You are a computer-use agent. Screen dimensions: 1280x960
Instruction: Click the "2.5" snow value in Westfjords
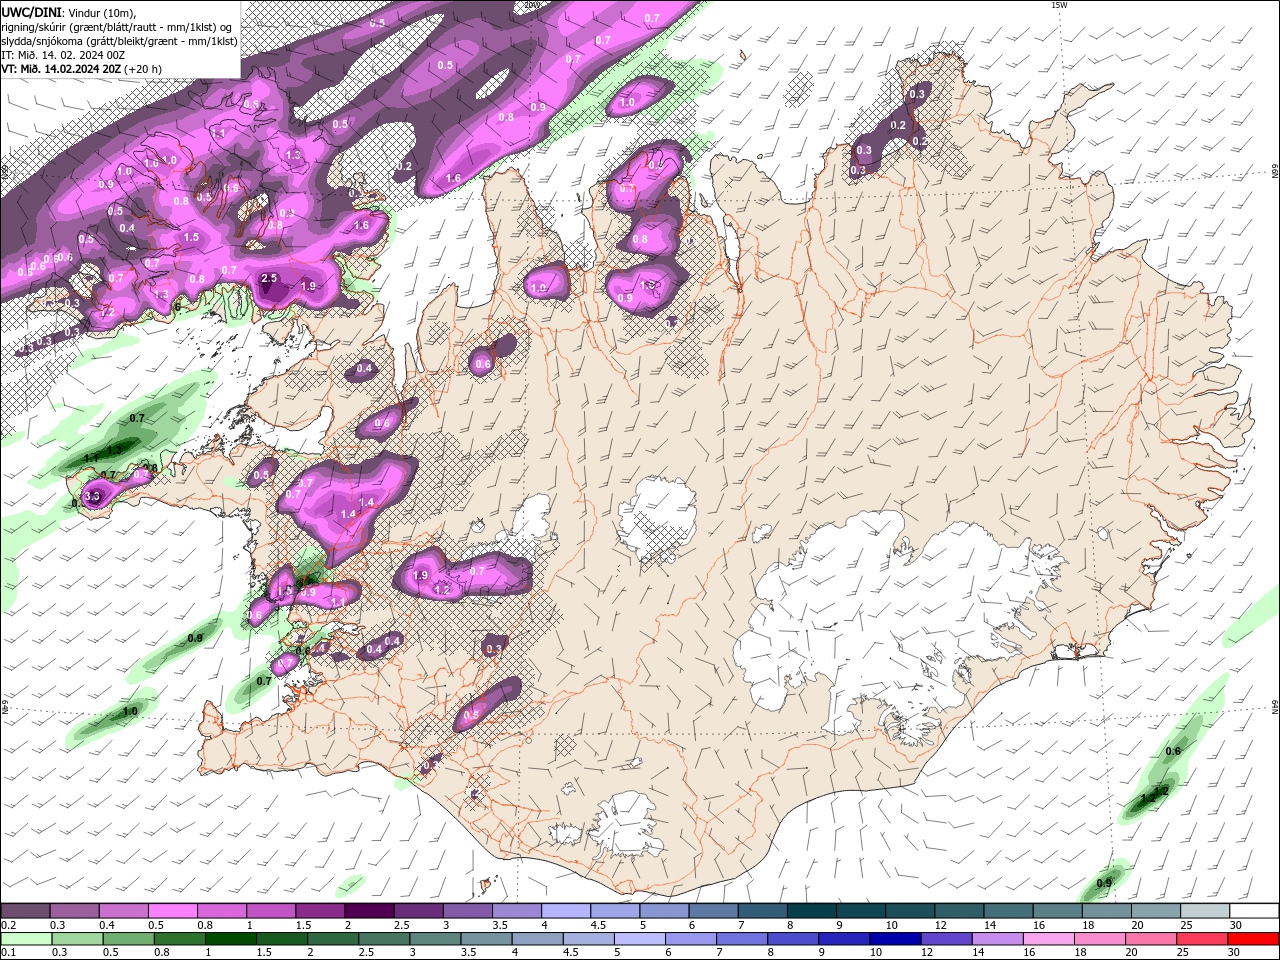tap(269, 278)
